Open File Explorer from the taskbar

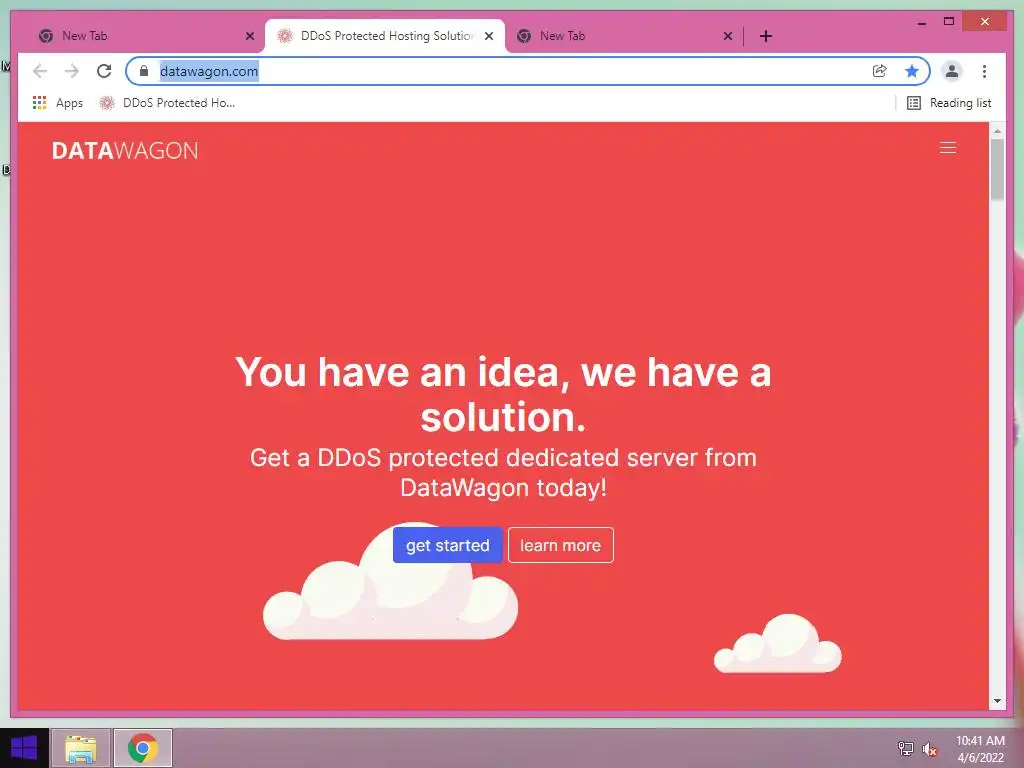(x=80, y=748)
